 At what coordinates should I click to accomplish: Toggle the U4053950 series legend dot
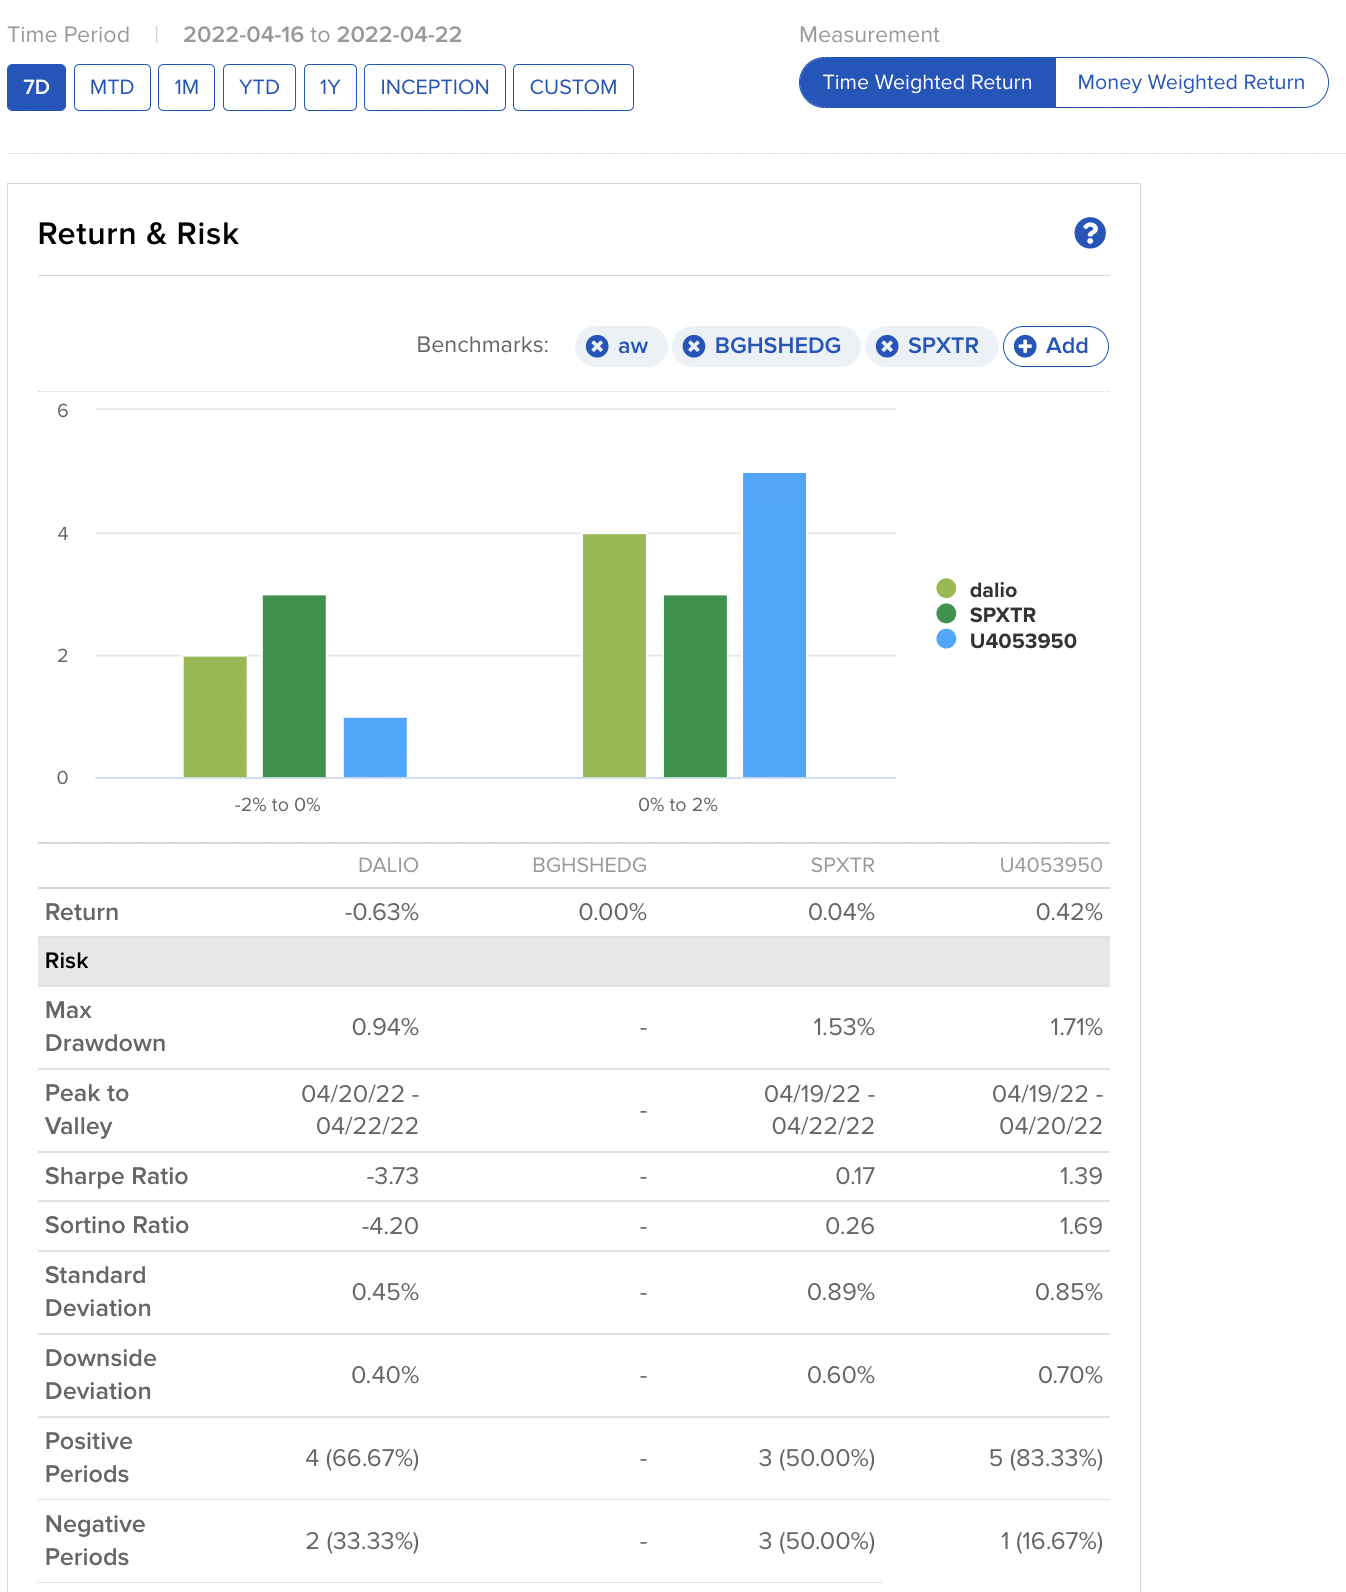946,640
